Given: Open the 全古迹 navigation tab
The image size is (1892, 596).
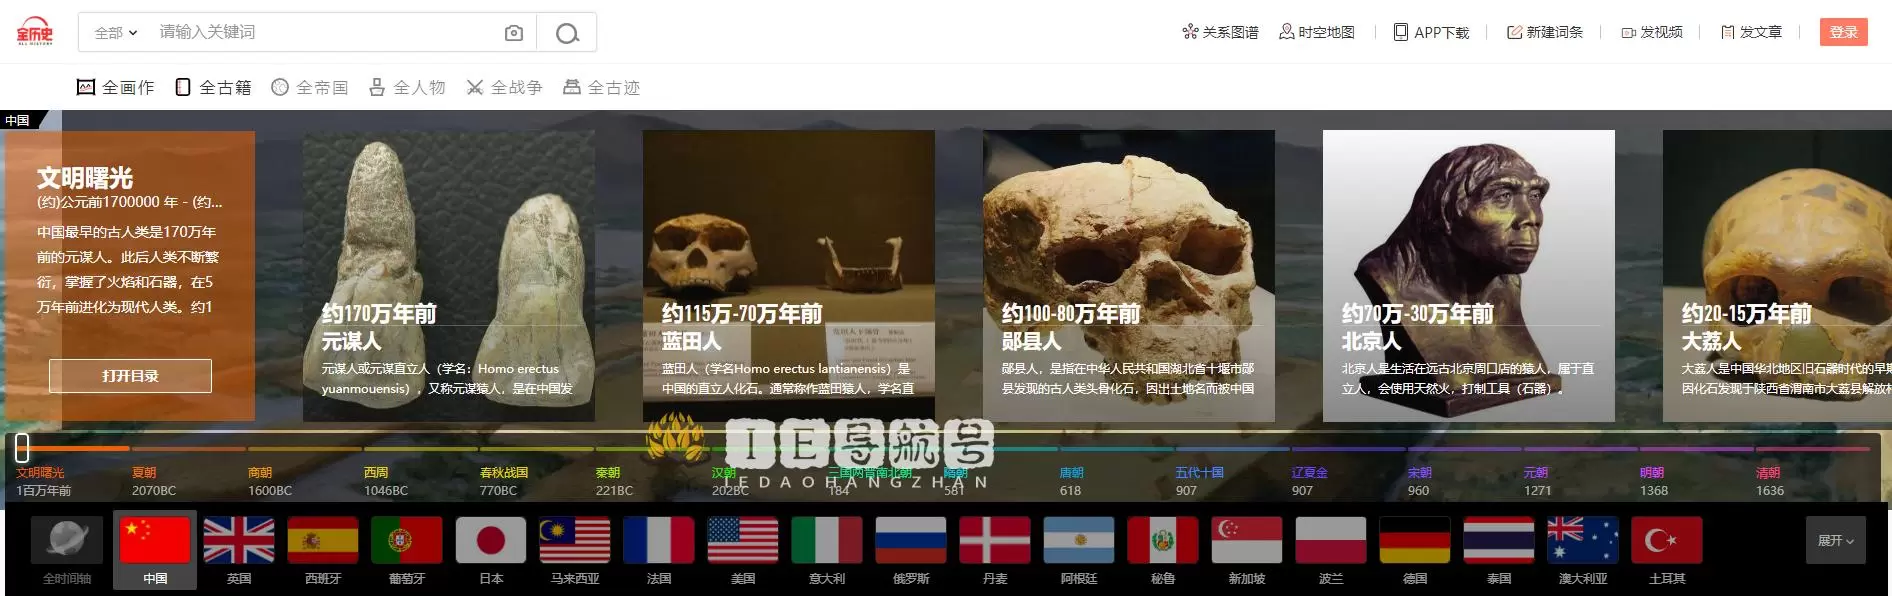Looking at the screenshot, I should (601, 87).
